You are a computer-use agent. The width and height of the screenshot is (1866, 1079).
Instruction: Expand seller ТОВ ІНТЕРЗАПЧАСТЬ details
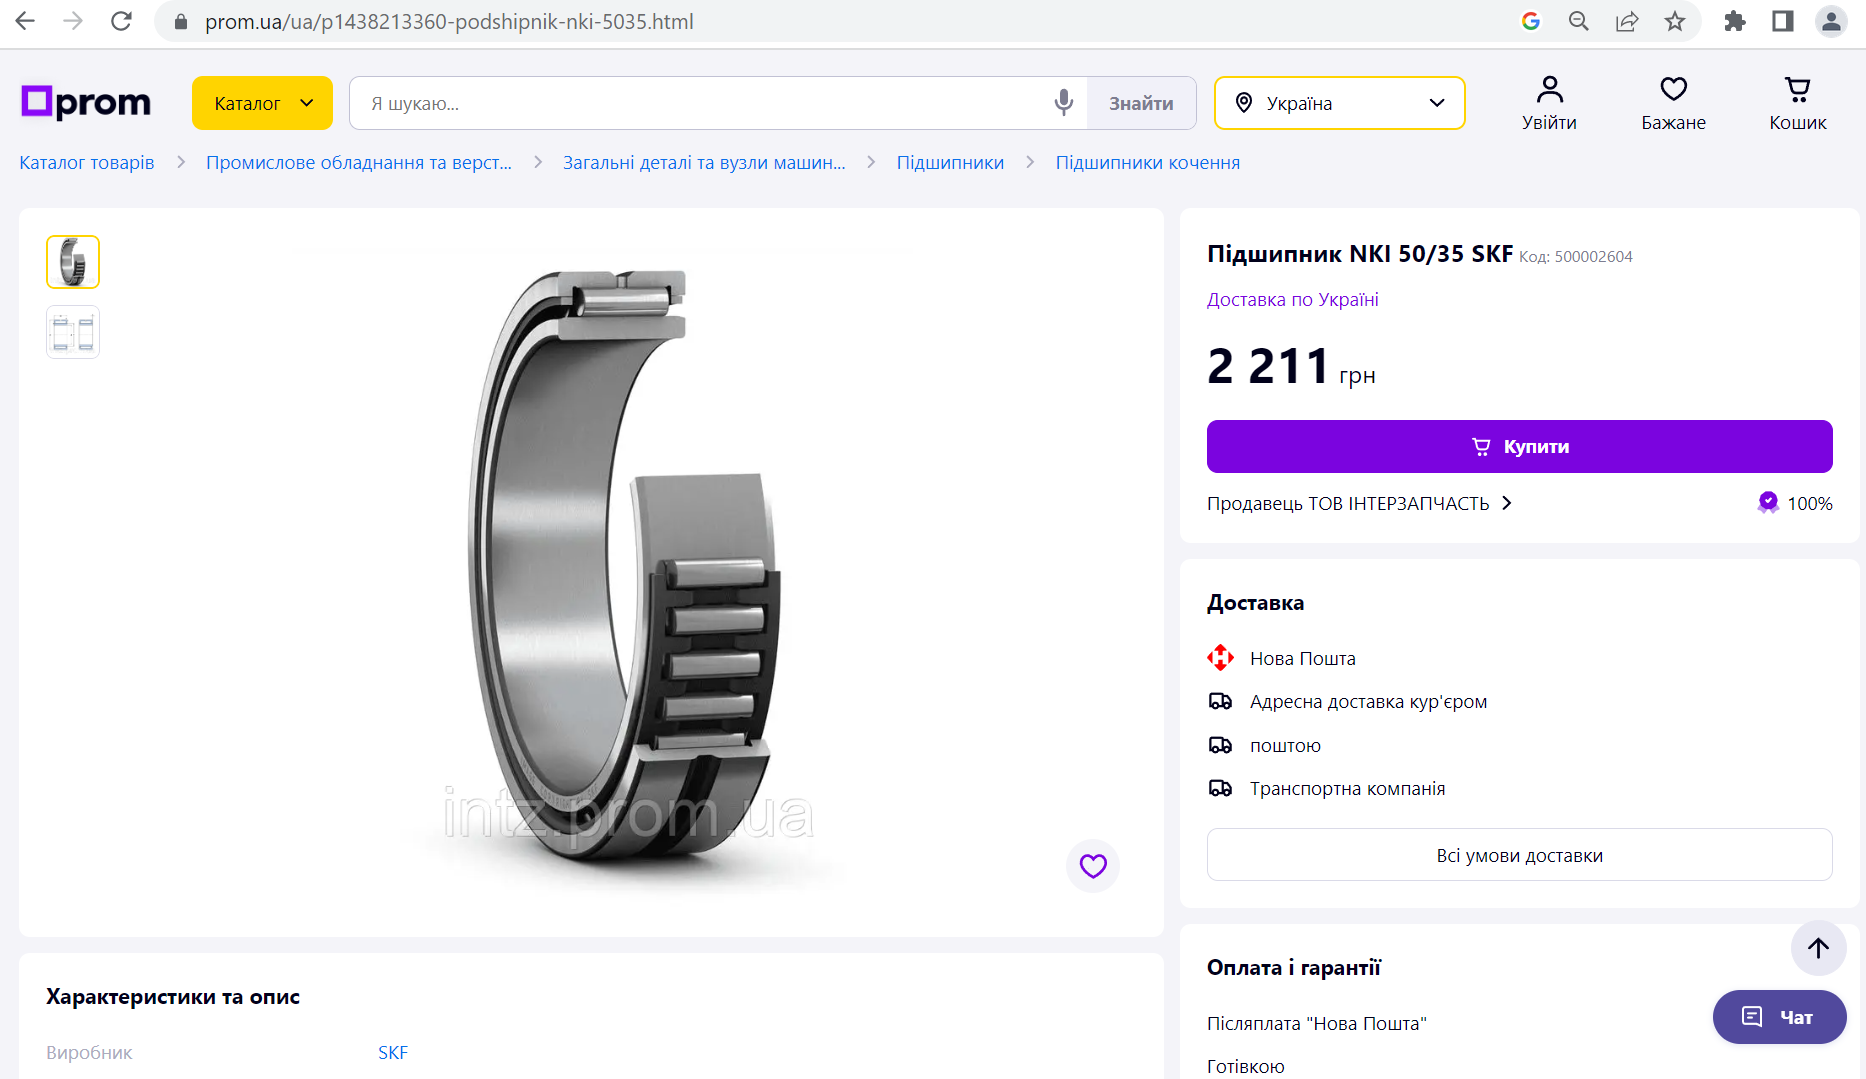point(1359,503)
